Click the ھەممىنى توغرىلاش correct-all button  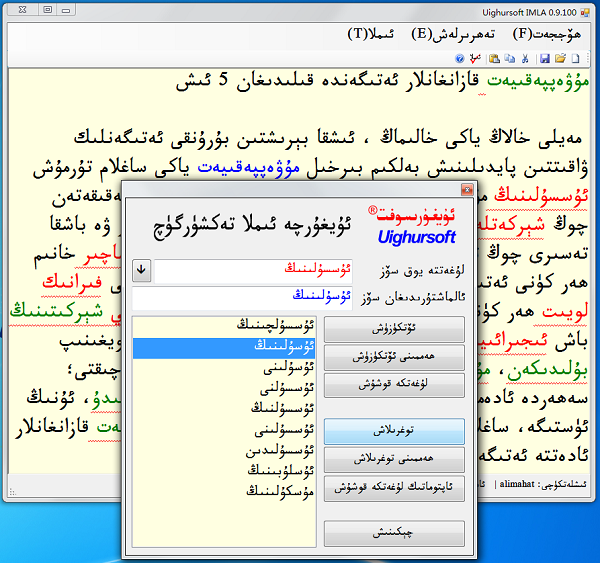(x=394, y=459)
